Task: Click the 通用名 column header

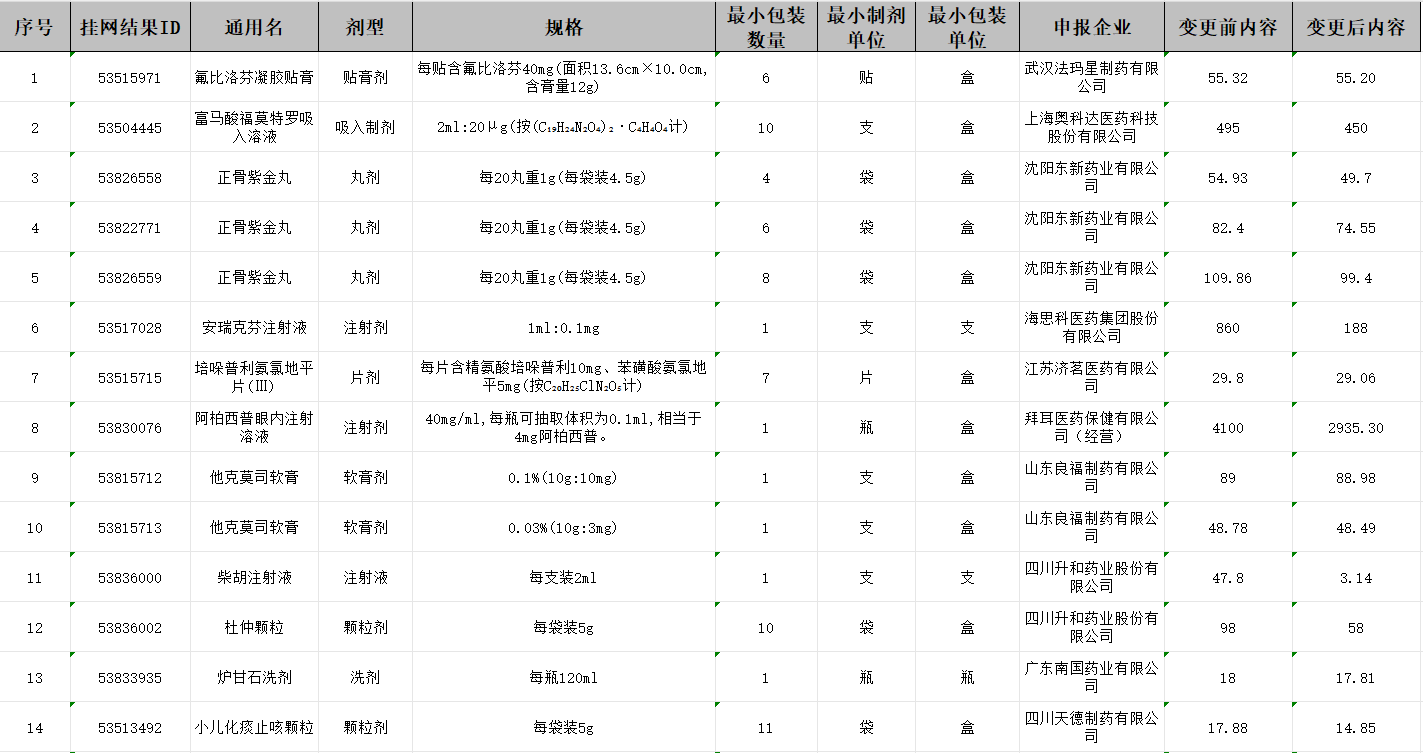Action: (x=254, y=27)
